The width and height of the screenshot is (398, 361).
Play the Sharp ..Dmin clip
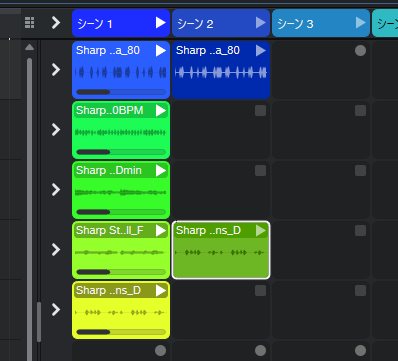point(161,171)
